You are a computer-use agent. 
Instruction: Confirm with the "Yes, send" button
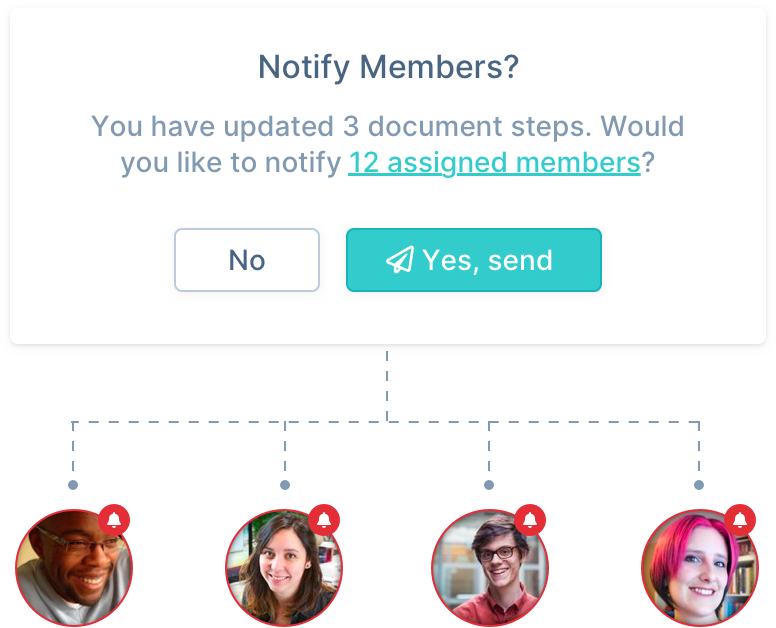pos(473,260)
